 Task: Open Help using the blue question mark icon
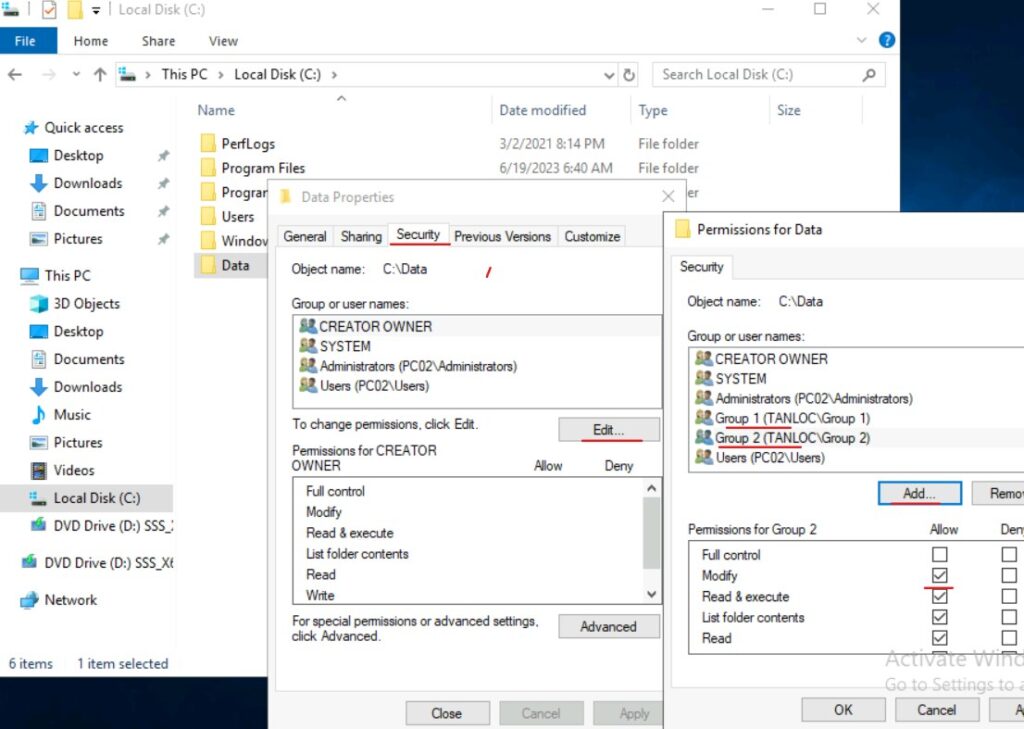(x=885, y=40)
